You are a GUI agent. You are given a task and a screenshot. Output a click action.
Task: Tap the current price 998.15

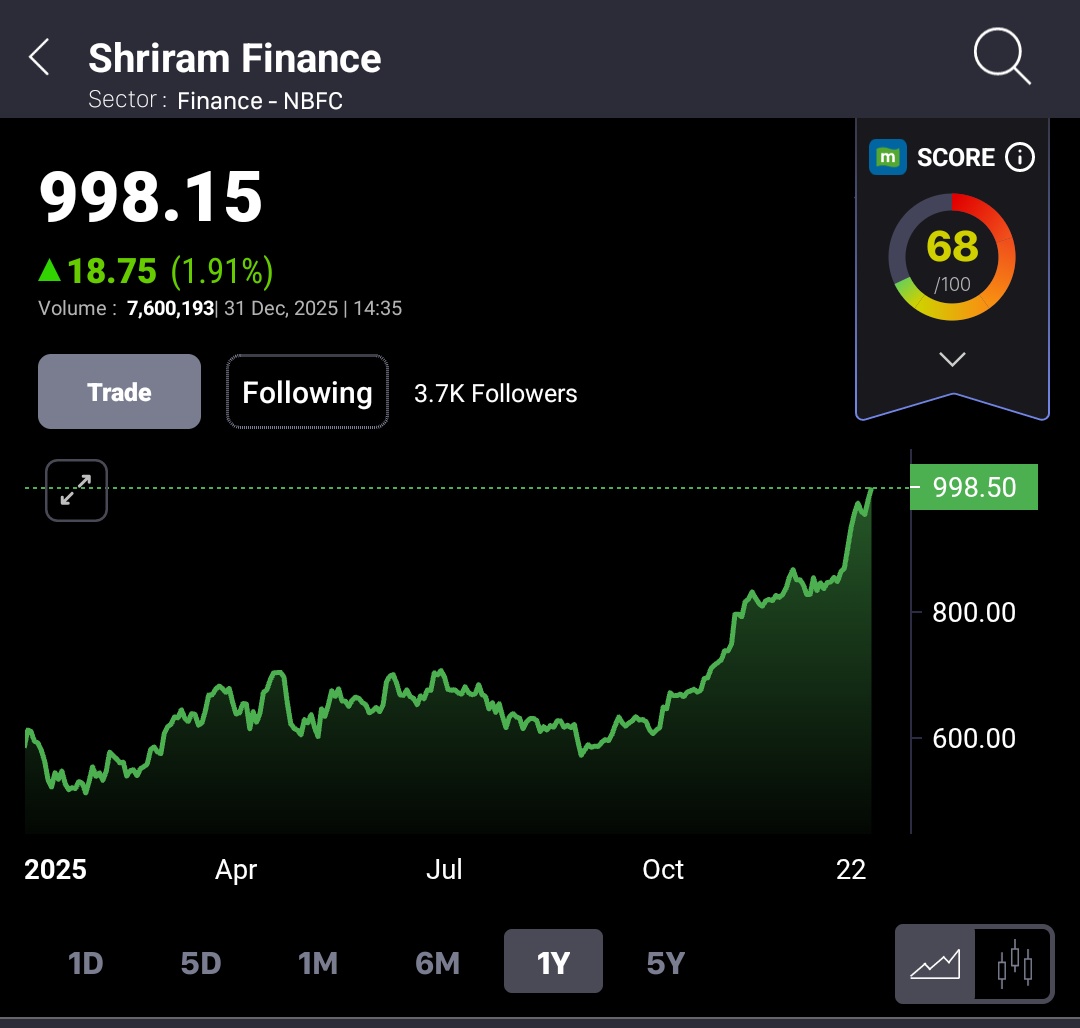coord(151,197)
